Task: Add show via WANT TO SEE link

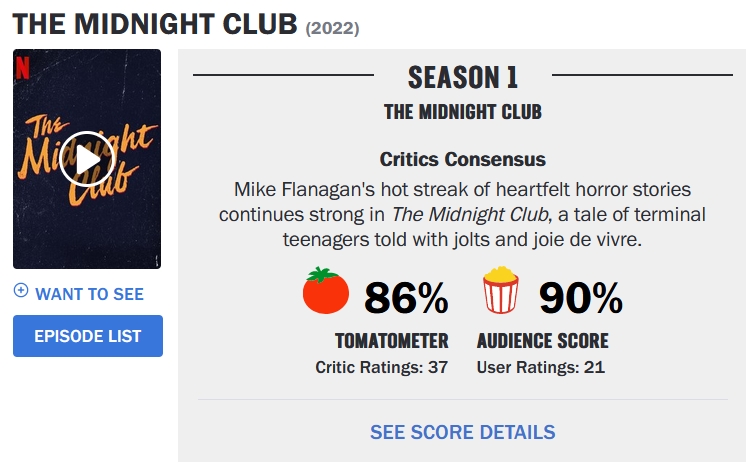Action: (x=89, y=294)
